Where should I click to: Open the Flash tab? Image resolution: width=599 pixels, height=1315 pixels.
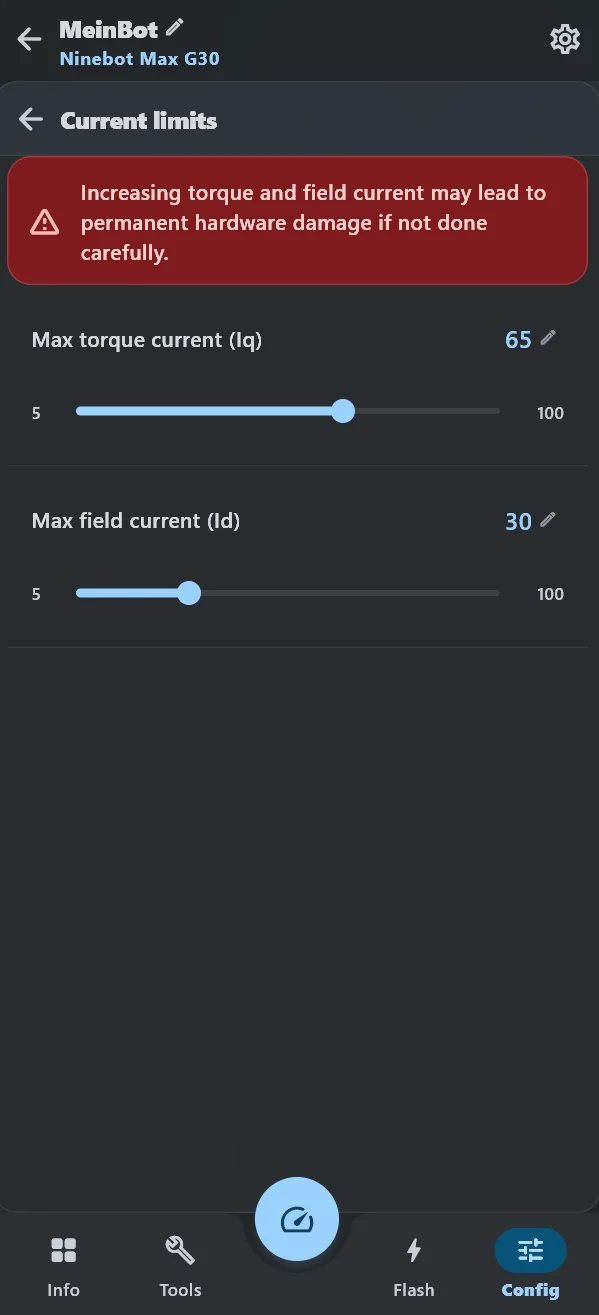click(414, 1265)
